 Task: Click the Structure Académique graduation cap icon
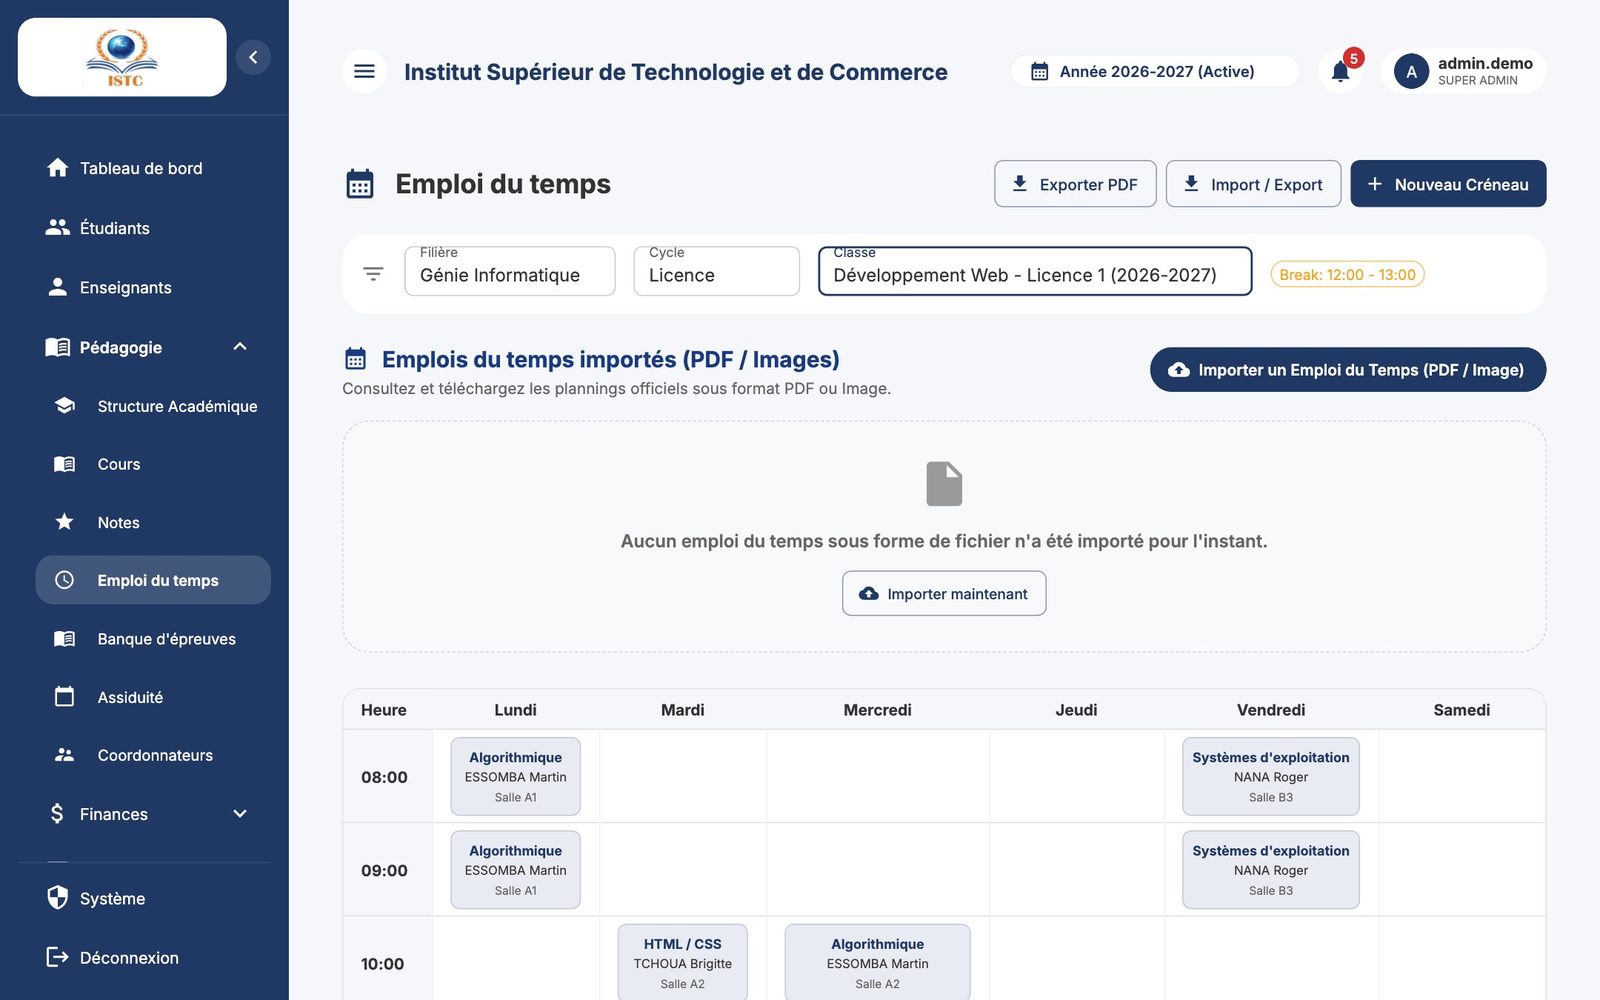[x=65, y=406]
